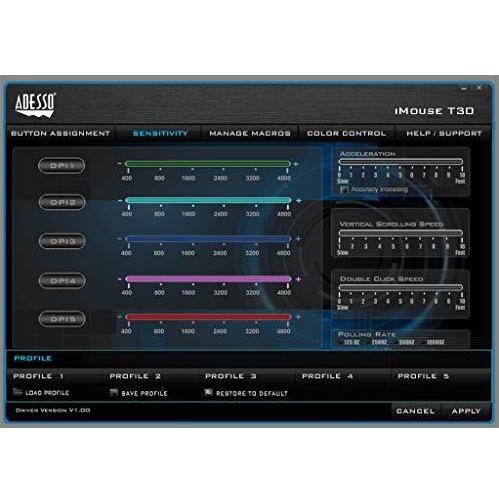
Task: Open the Color Control tab
Action: pos(346,133)
